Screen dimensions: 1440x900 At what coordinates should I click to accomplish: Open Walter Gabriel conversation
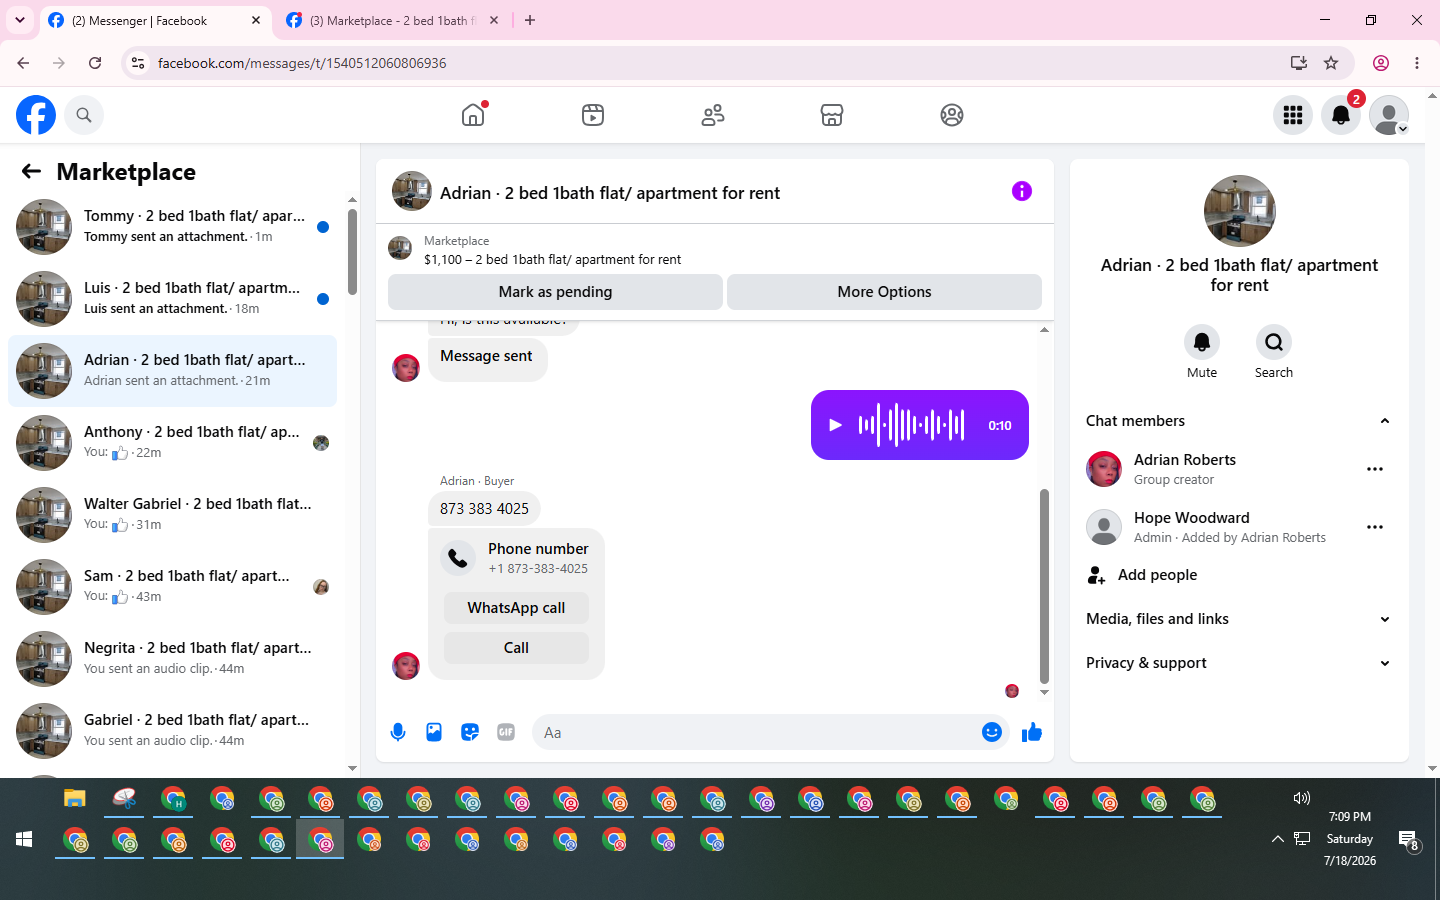pyautogui.click(x=172, y=515)
